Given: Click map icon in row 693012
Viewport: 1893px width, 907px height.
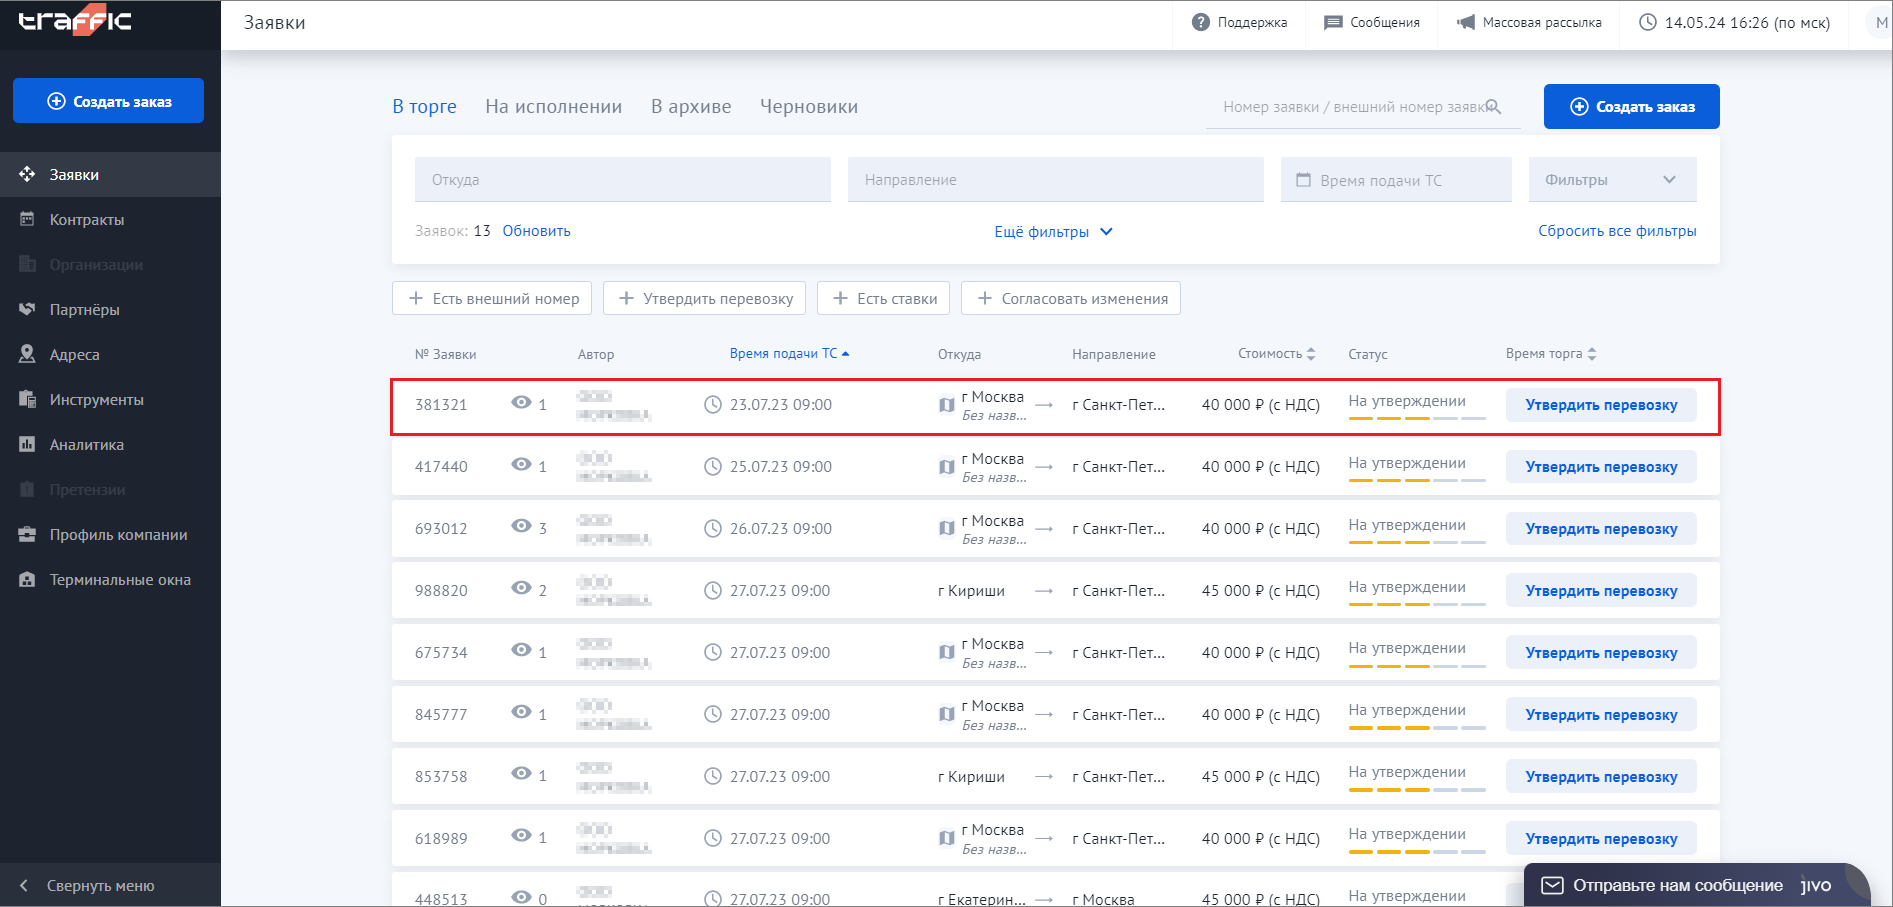Looking at the screenshot, I should pyautogui.click(x=946, y=529).
